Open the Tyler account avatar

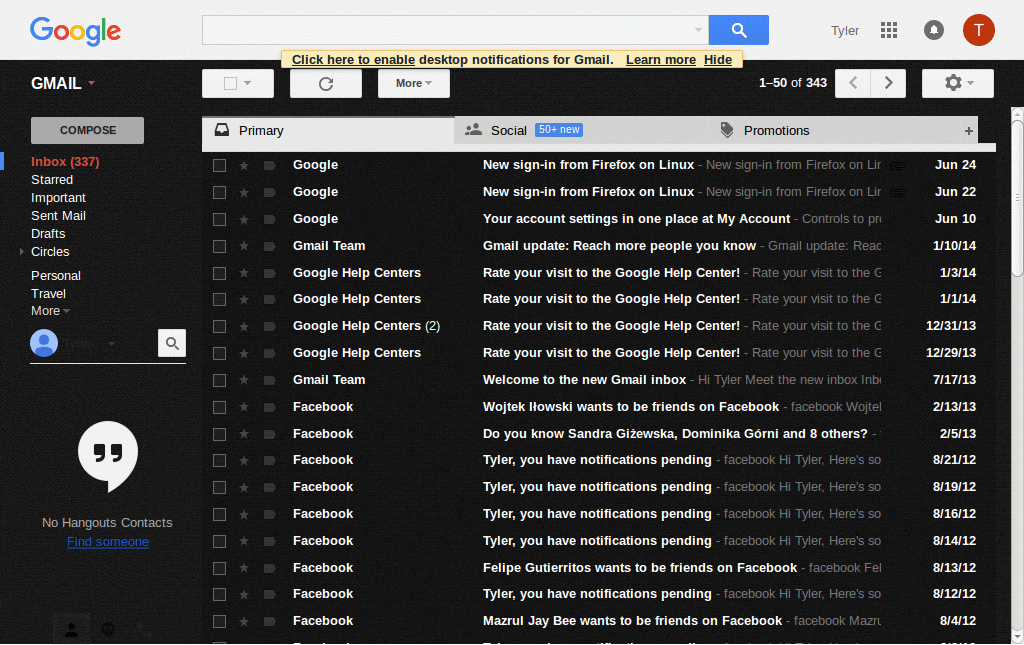[978, 30]
